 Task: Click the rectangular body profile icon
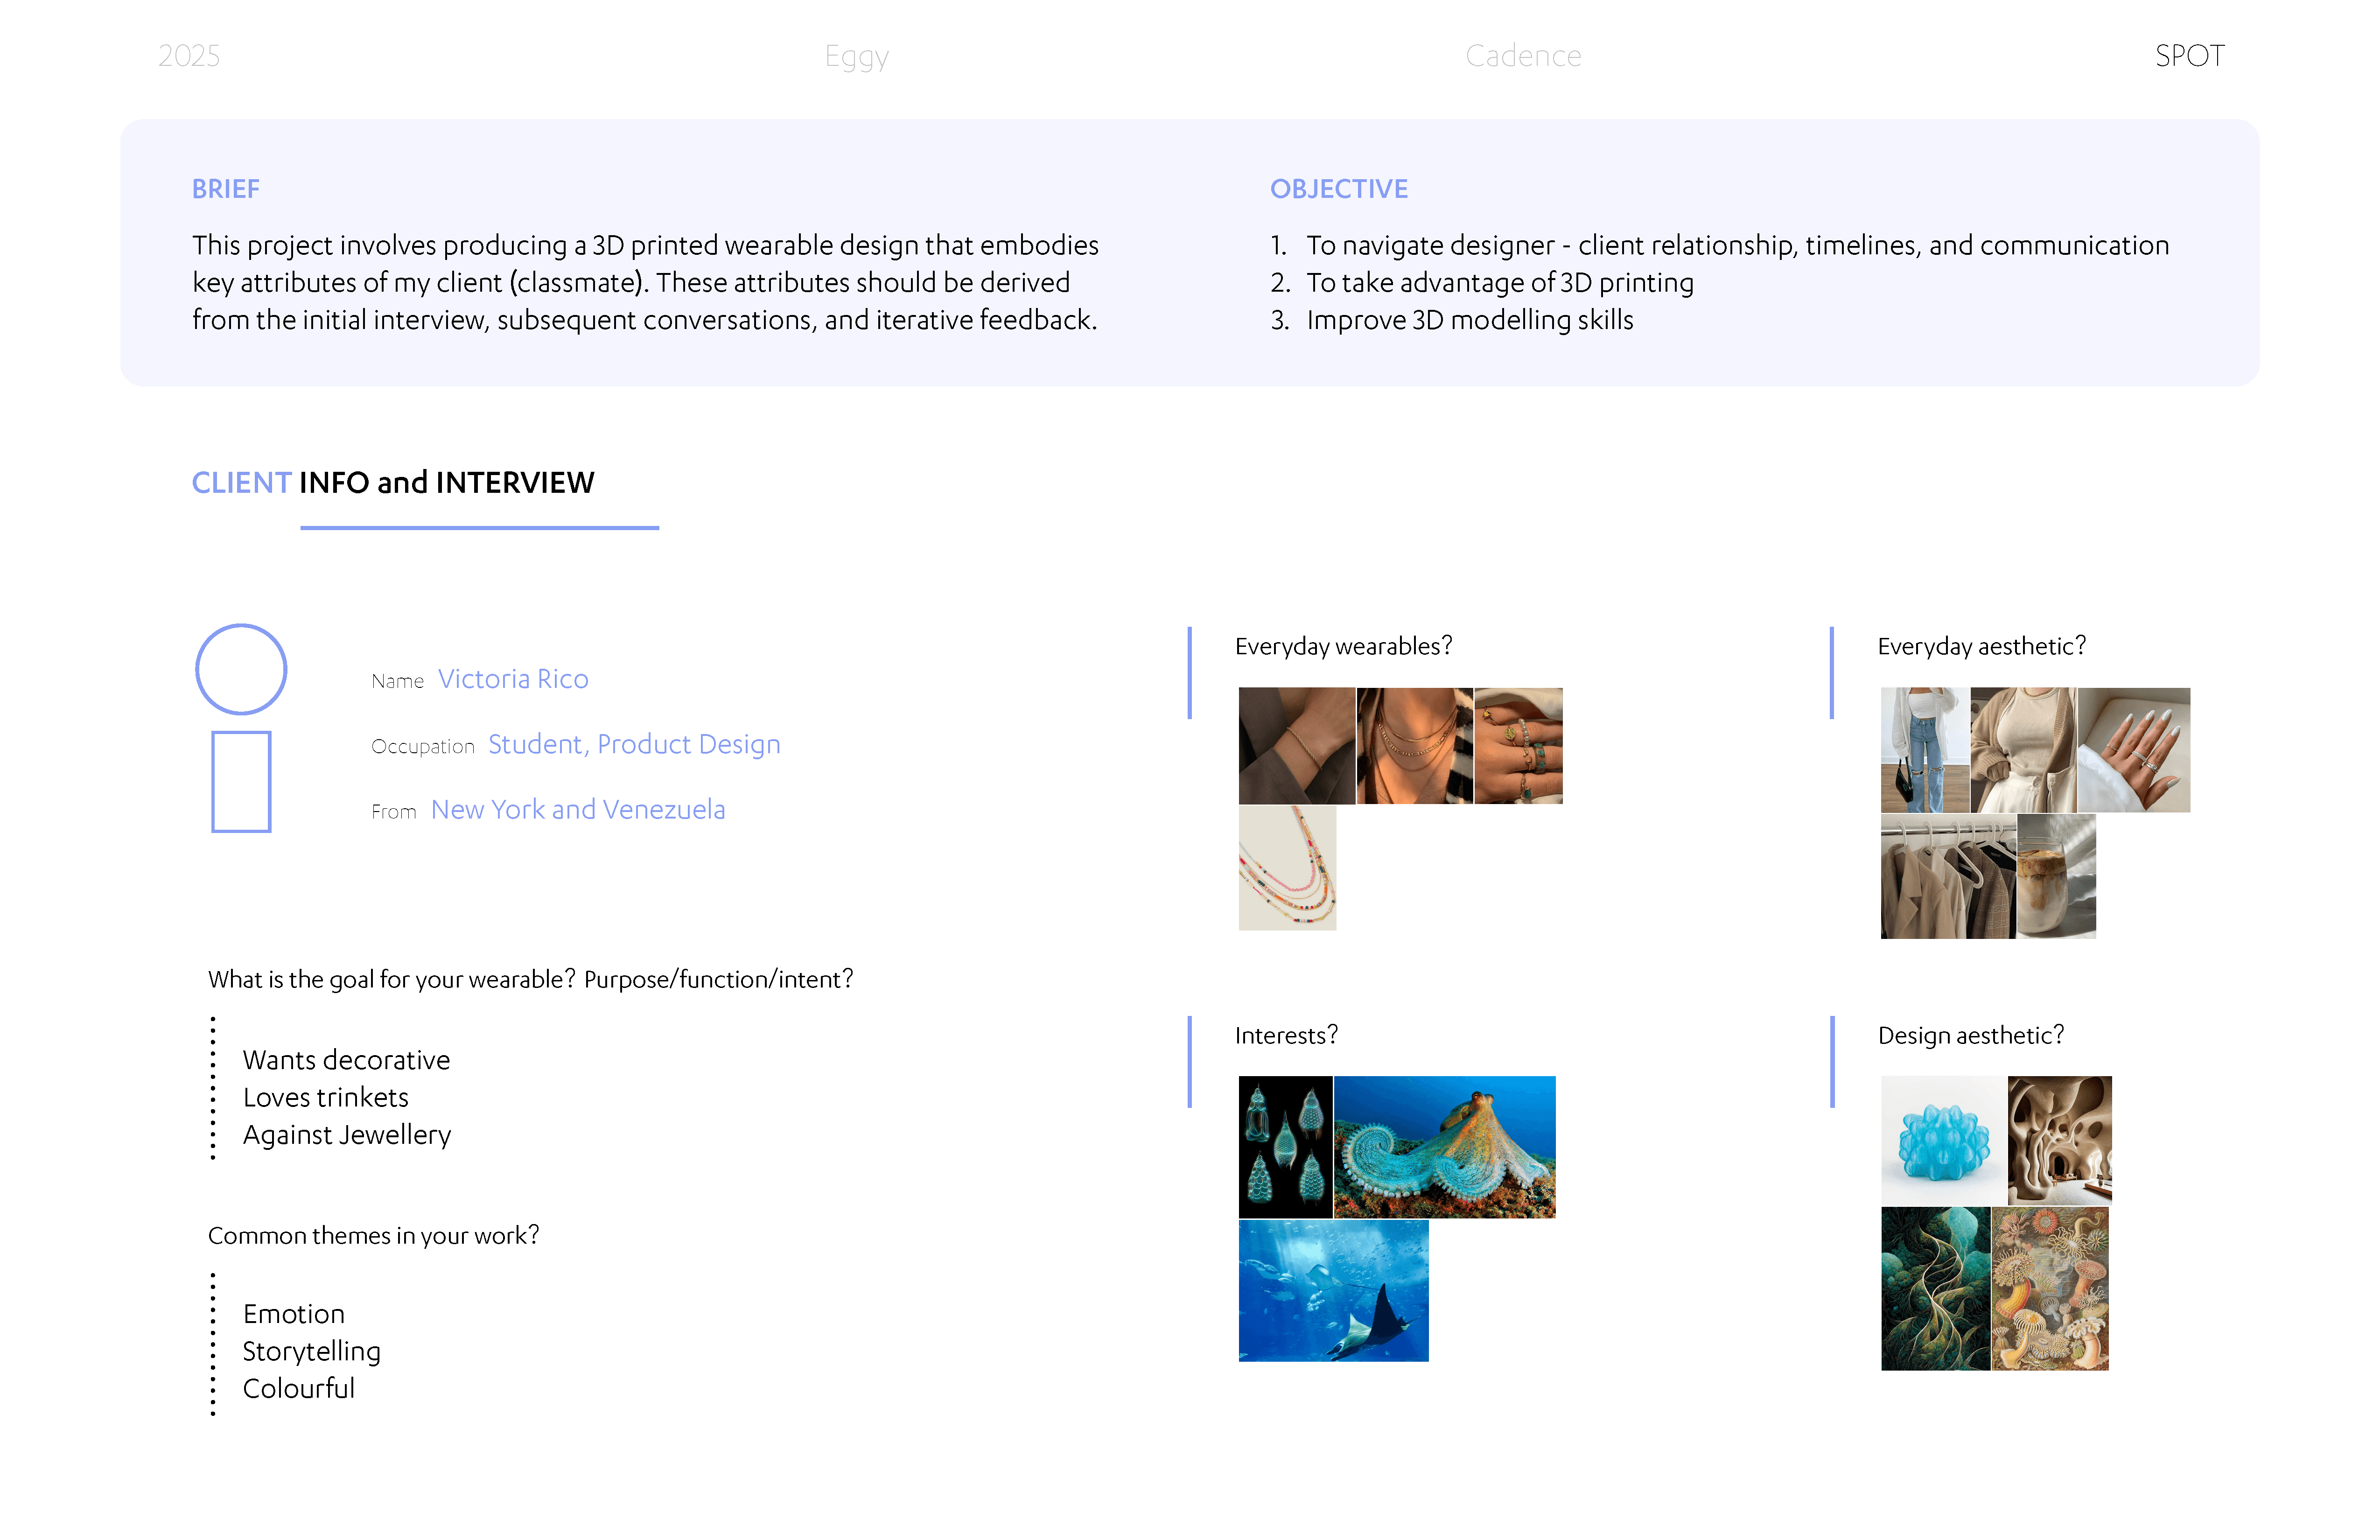click(x=241, y=781)
